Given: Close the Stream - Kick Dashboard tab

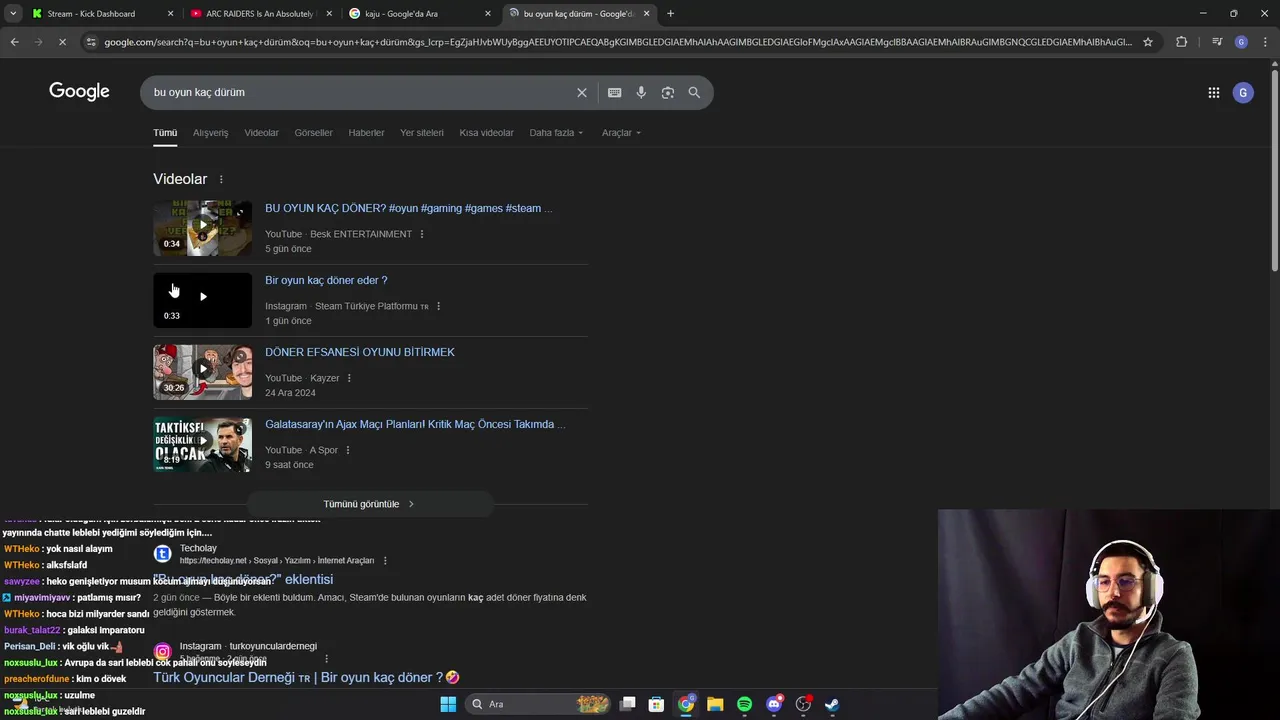Looking at the screenshot, I should [170, 14].
